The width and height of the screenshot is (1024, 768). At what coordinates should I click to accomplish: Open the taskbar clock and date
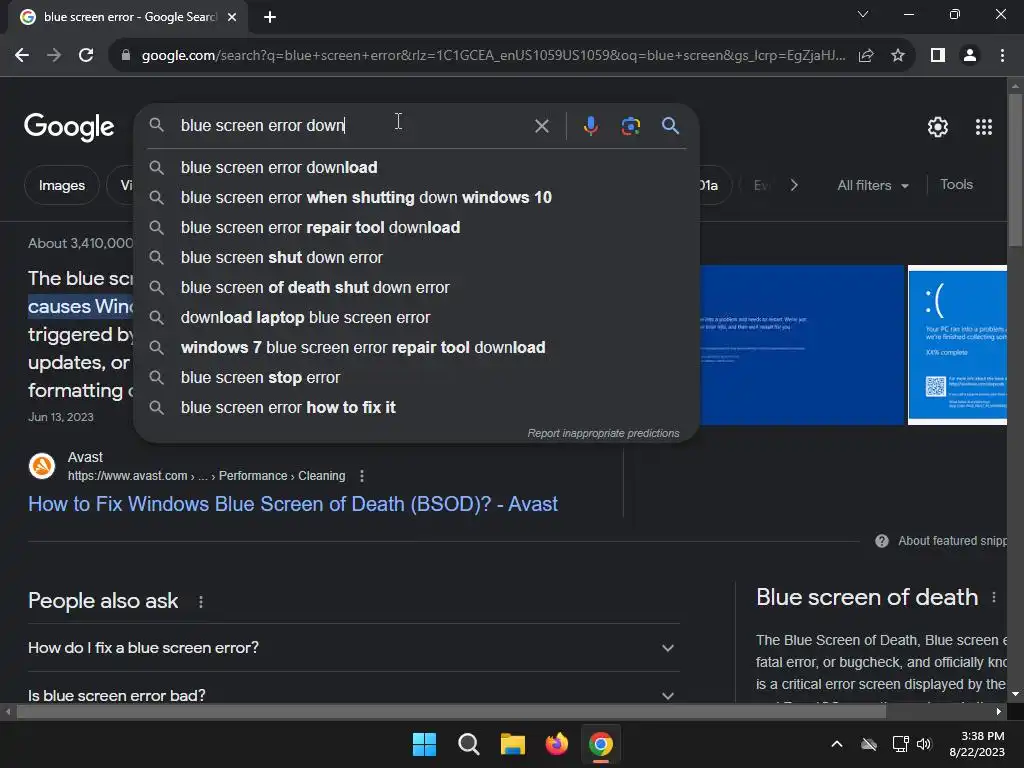pos(977,744)
